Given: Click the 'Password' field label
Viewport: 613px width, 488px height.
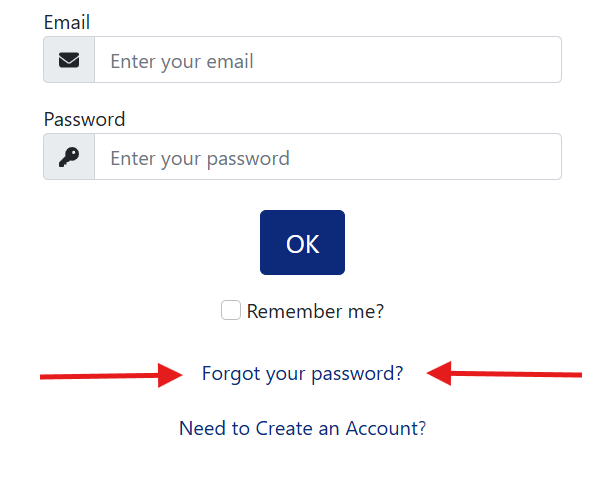Looking at the screenshot, I should point(84,119).
